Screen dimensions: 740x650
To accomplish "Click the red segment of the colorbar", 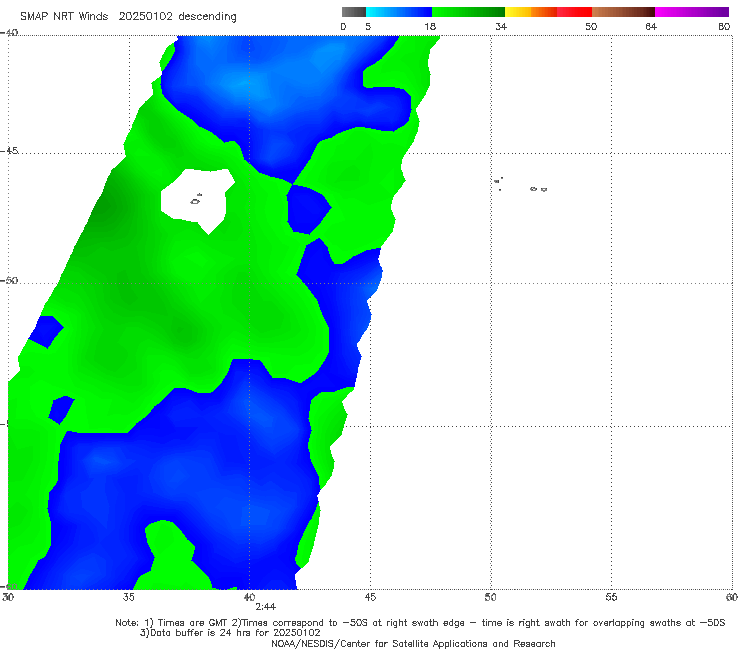I will click(574, 12).
